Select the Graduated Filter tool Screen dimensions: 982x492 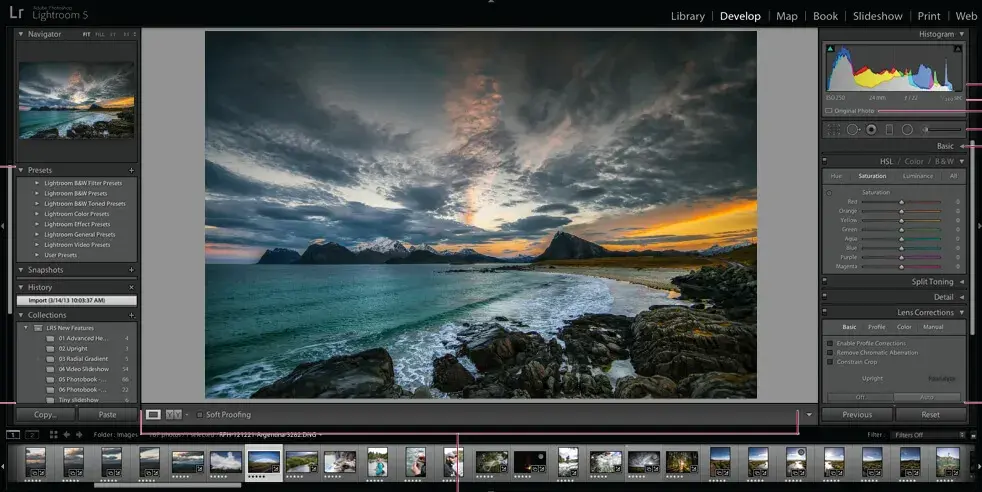click(889, 130)
